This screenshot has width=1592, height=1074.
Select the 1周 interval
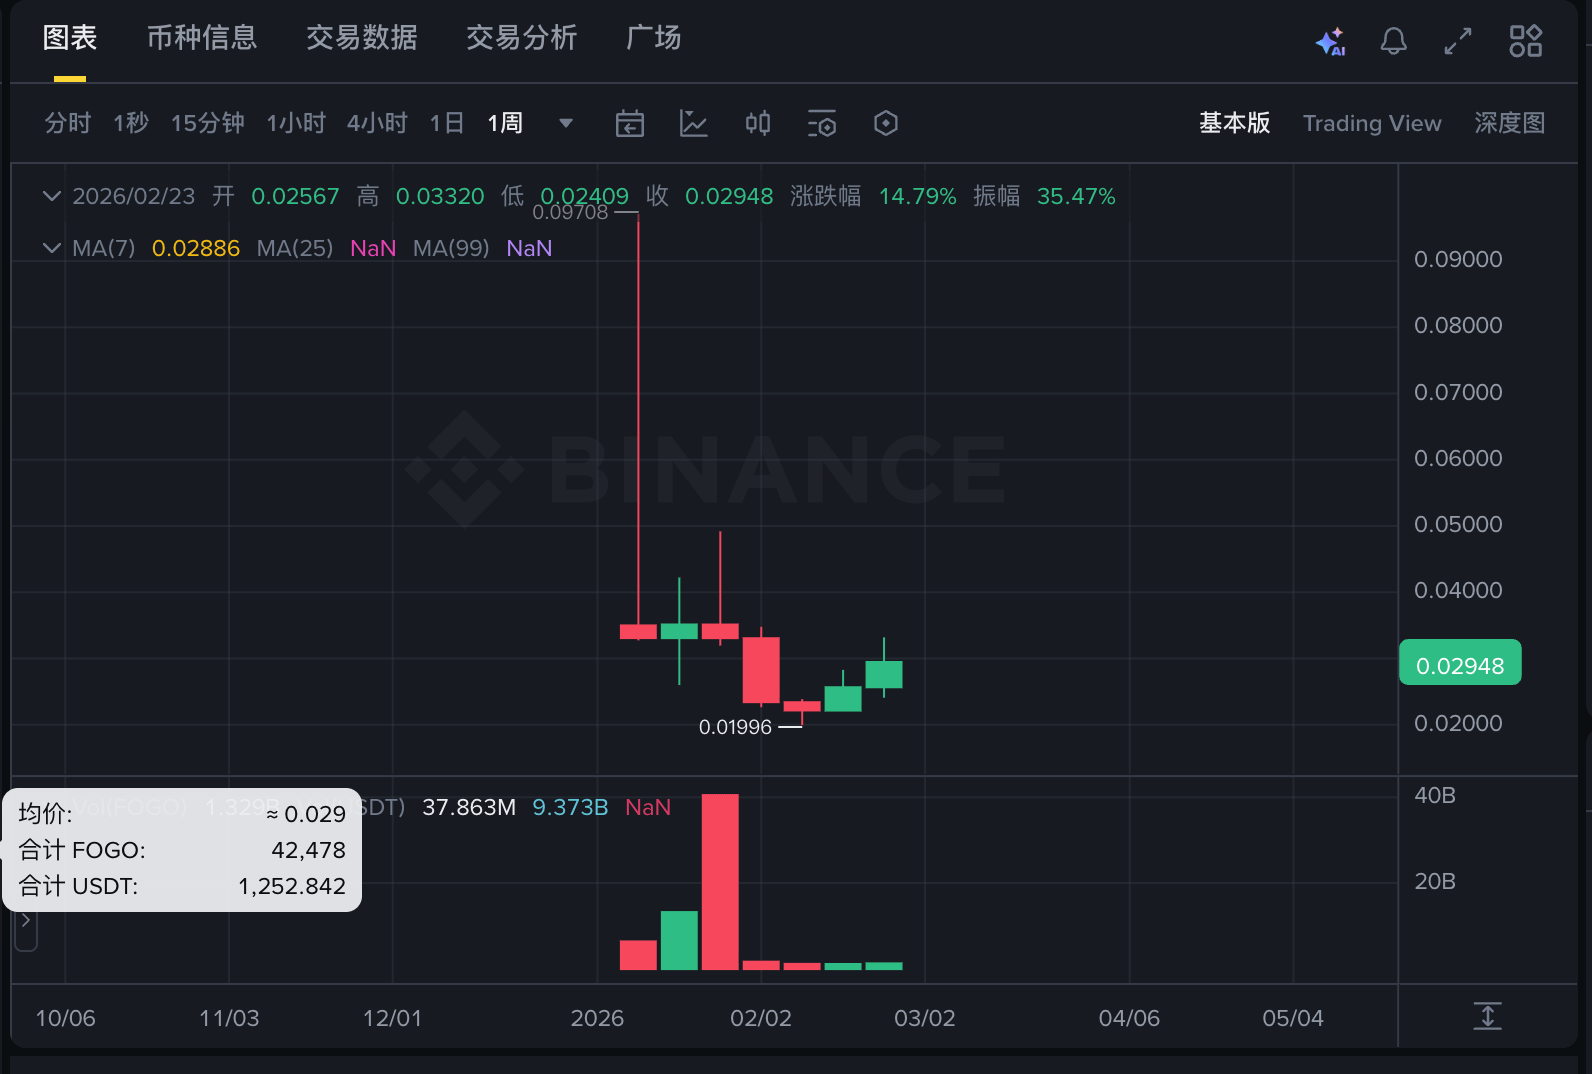(506, 123)
